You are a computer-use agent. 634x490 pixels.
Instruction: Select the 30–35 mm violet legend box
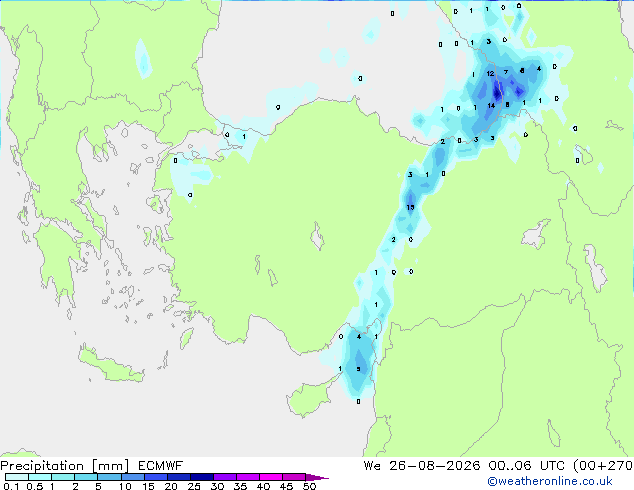(x=224, y=477)
